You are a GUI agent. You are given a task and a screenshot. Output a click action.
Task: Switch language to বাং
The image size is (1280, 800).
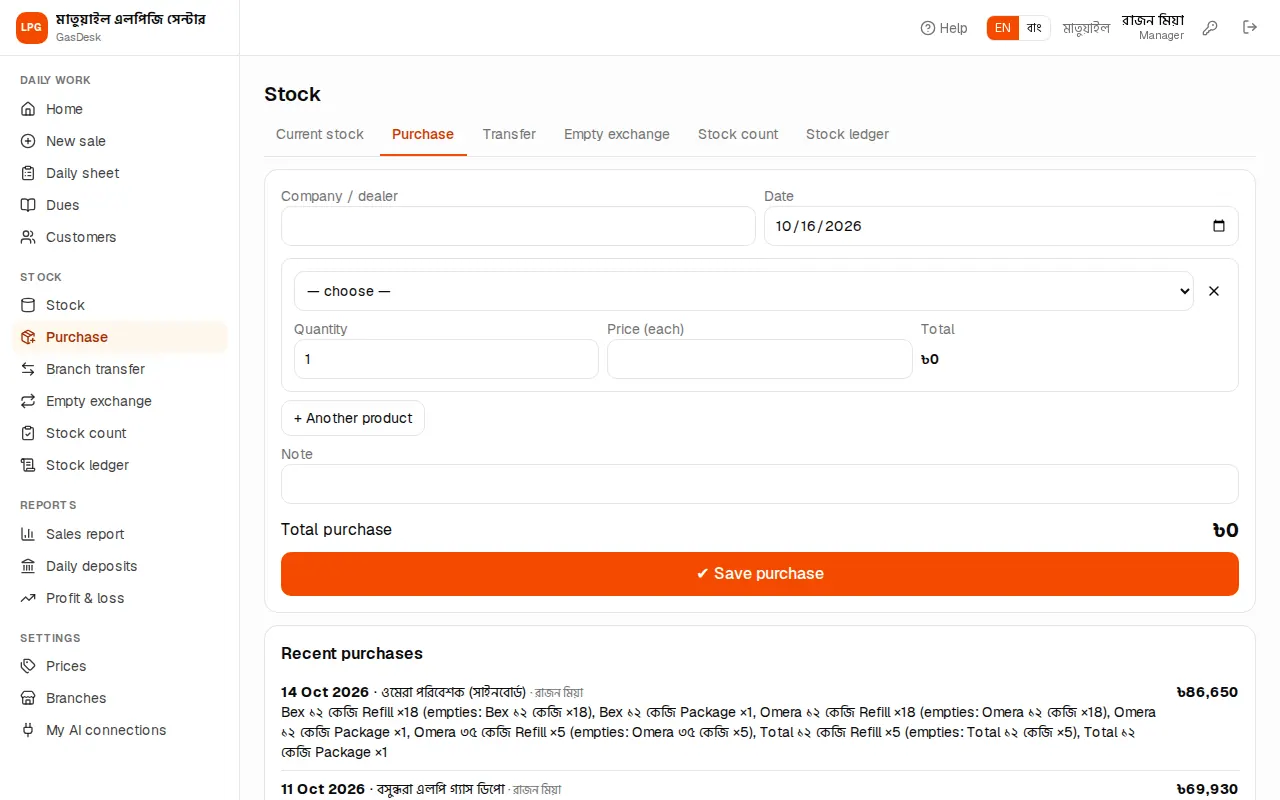pos(1034,28)
